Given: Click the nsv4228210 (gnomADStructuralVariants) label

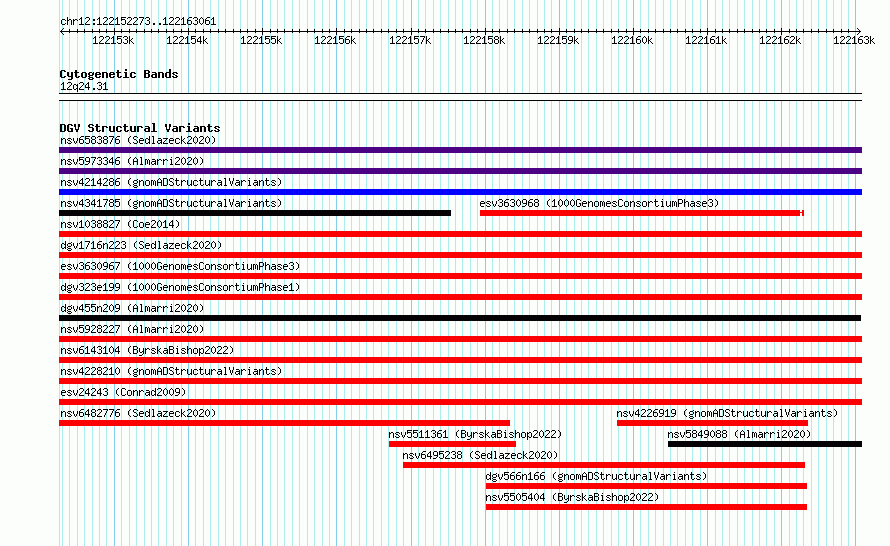Looking at the screenshot, I should [x=171, y=371].
